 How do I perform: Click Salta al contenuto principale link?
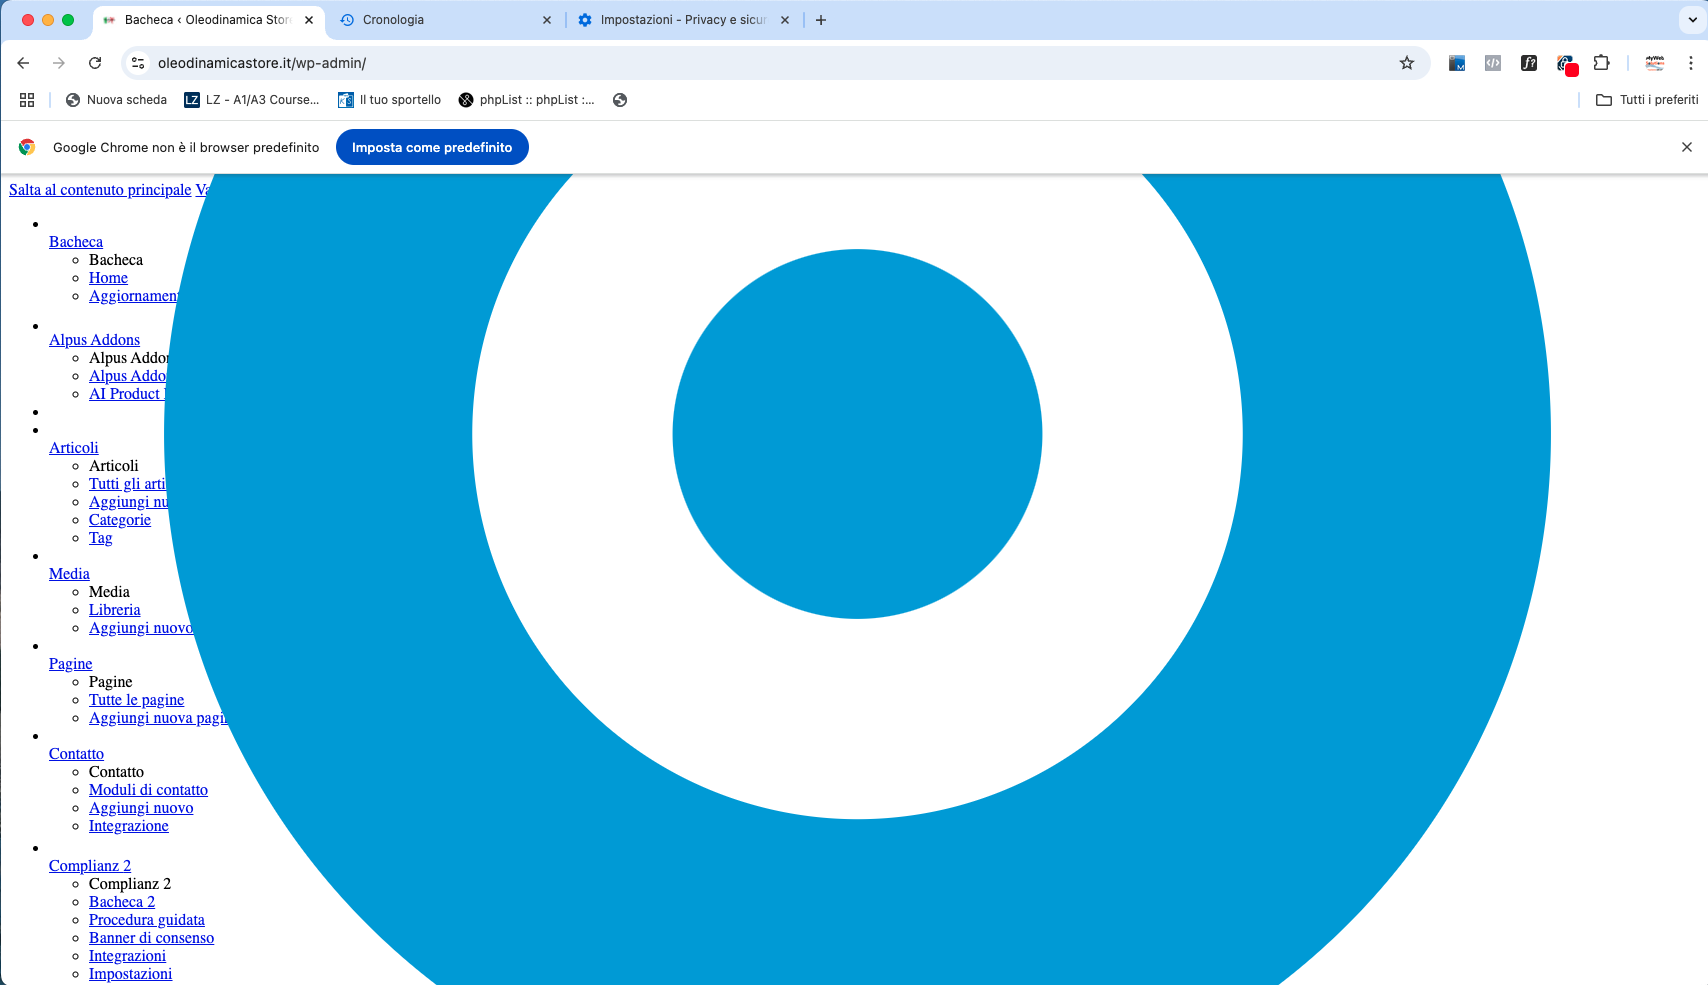click(x=100, y=190)
